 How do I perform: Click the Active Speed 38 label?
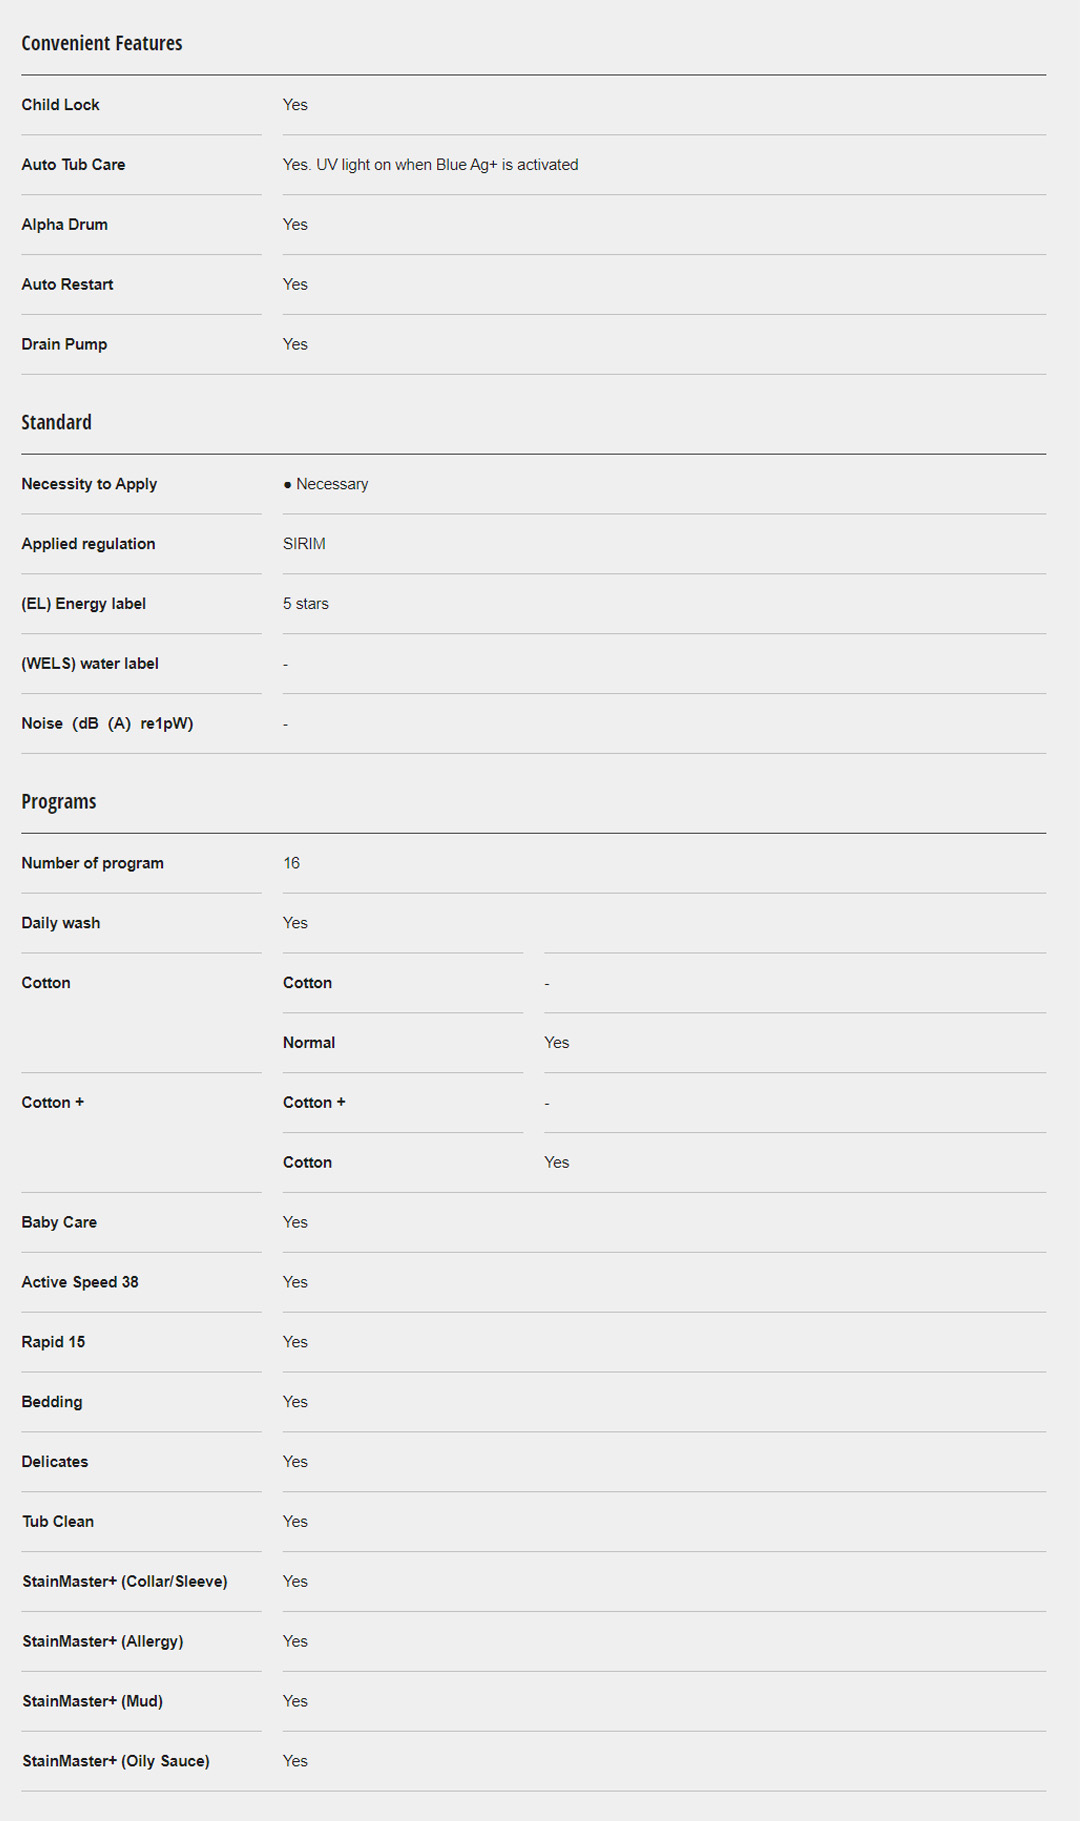pyautogui.click(x=80, y=1283)
